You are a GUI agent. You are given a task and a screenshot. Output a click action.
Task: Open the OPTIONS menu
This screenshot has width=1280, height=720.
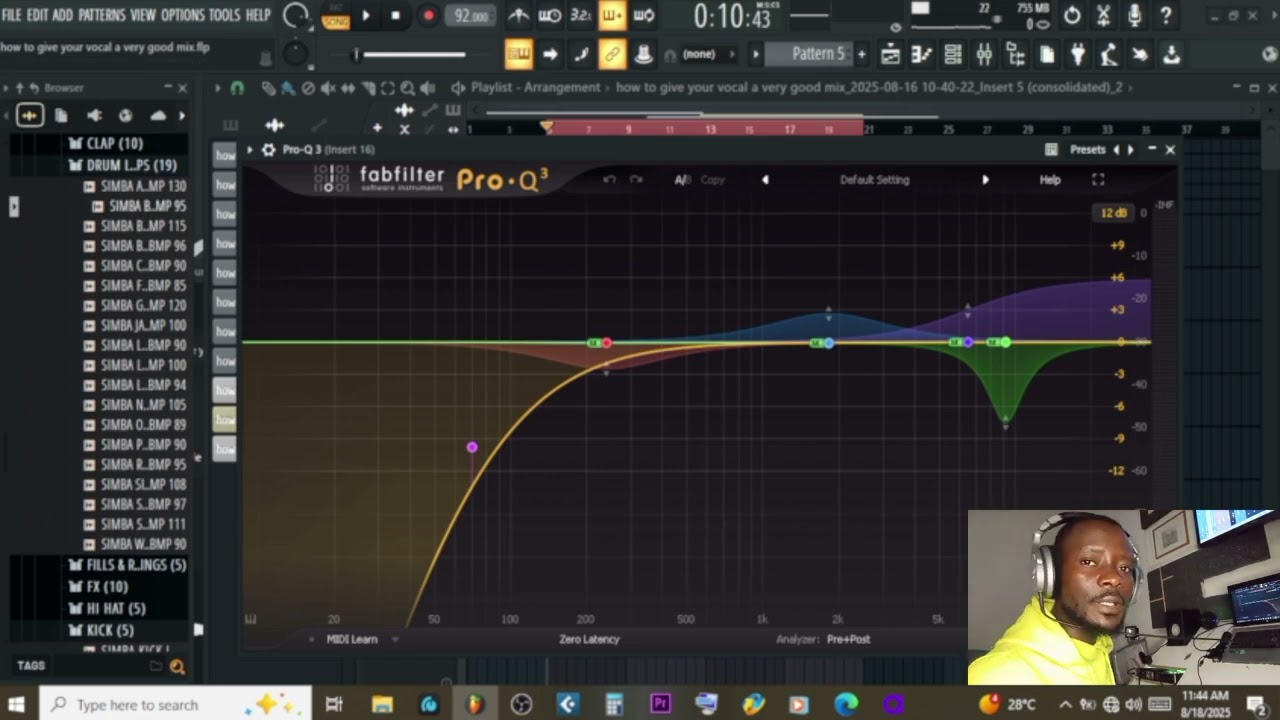[x=182, y=15]
